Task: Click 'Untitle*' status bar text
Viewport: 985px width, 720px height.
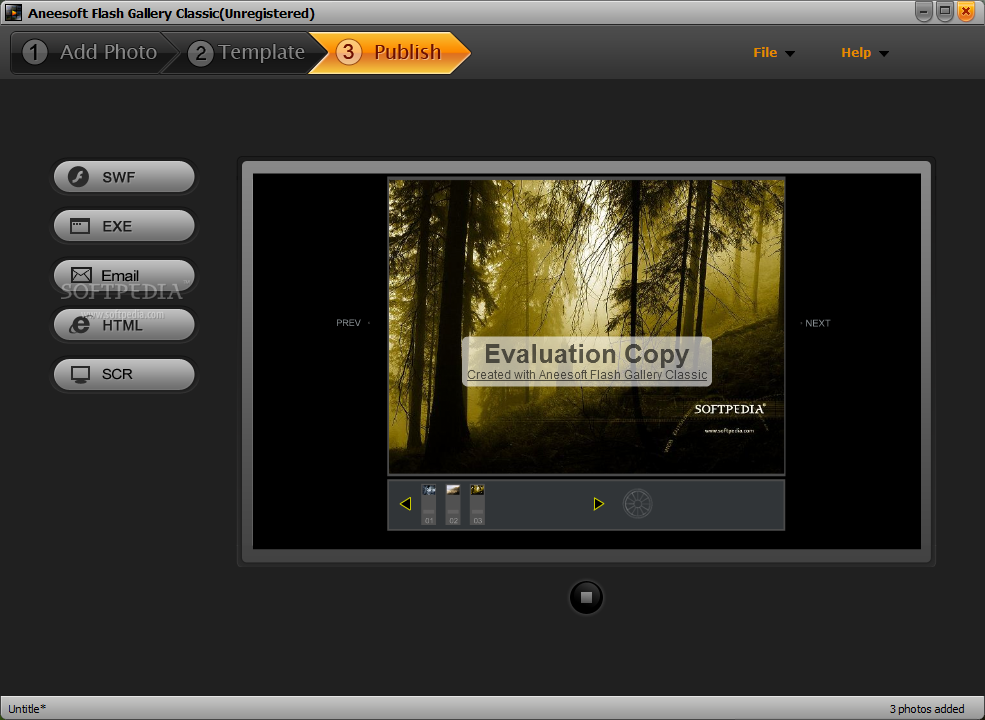Action: click(x=27, y=709)
